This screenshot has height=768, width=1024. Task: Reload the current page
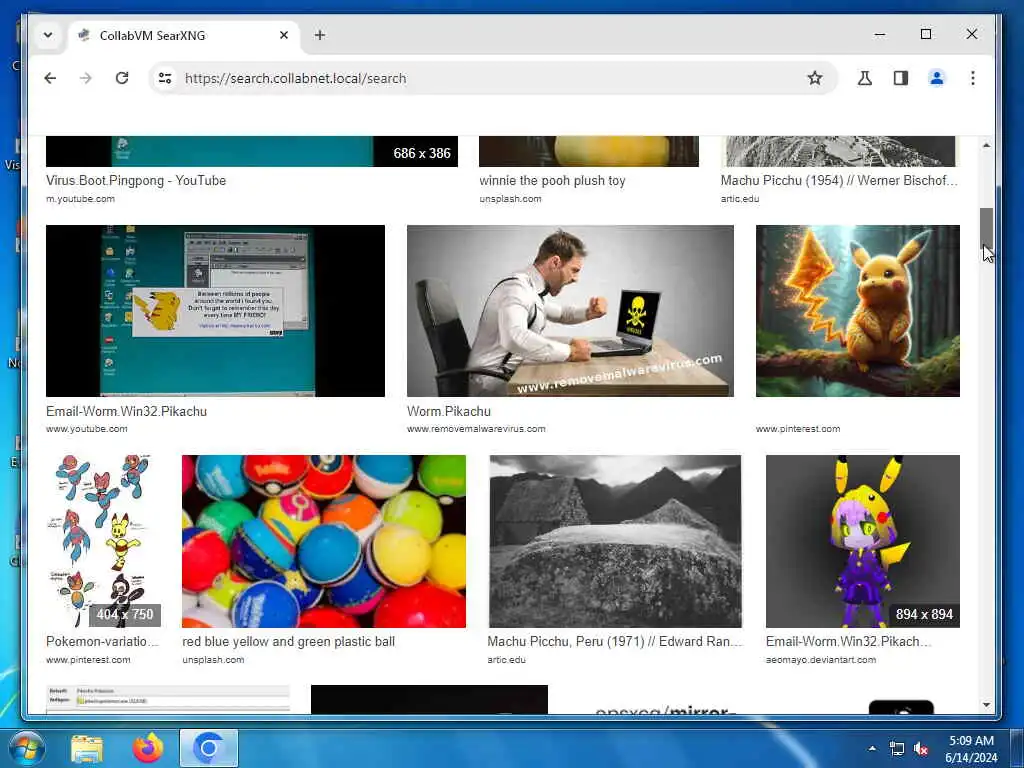point(122,78)
